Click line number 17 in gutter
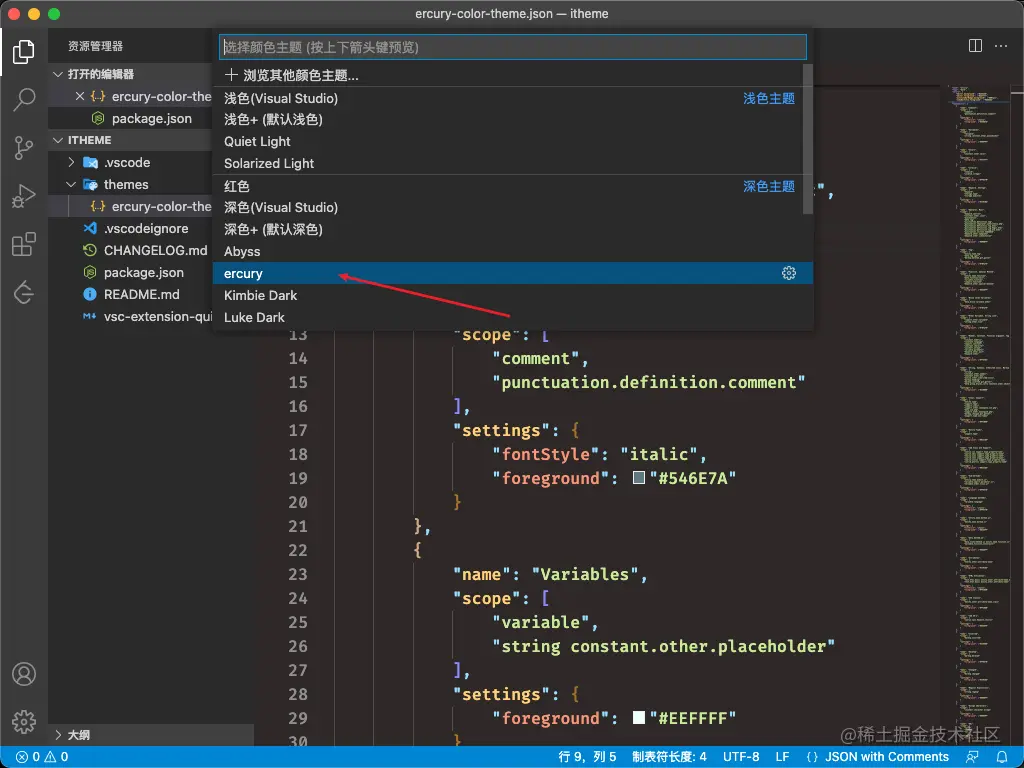Image resolution: width=1024 pixels, height=768 pixels. click(298, 430)
